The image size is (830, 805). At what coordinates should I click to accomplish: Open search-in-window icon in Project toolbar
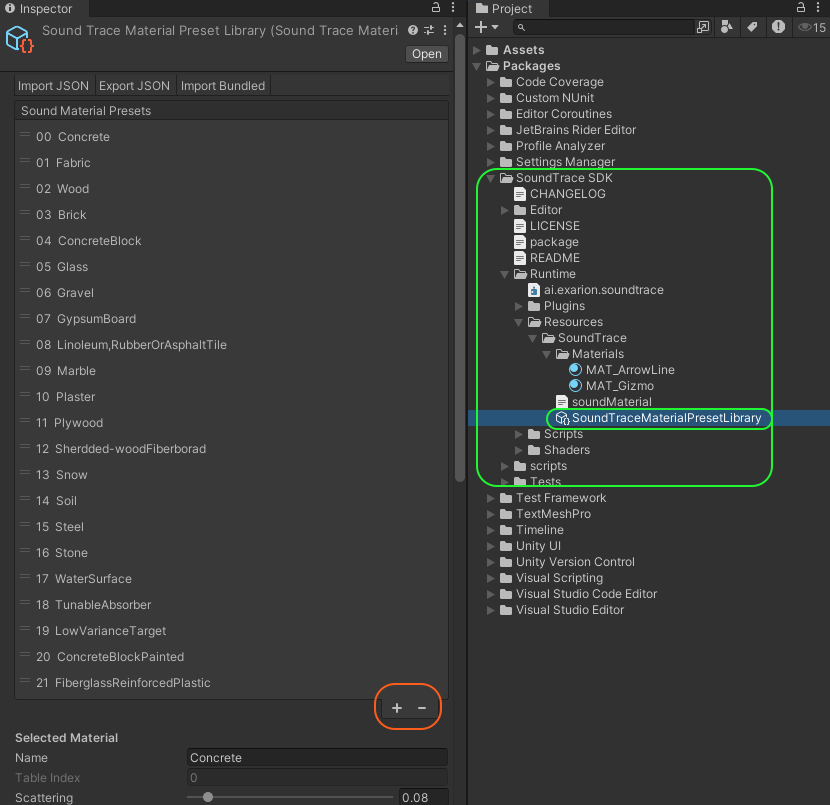pyautogui.click(x=703, y=27)
